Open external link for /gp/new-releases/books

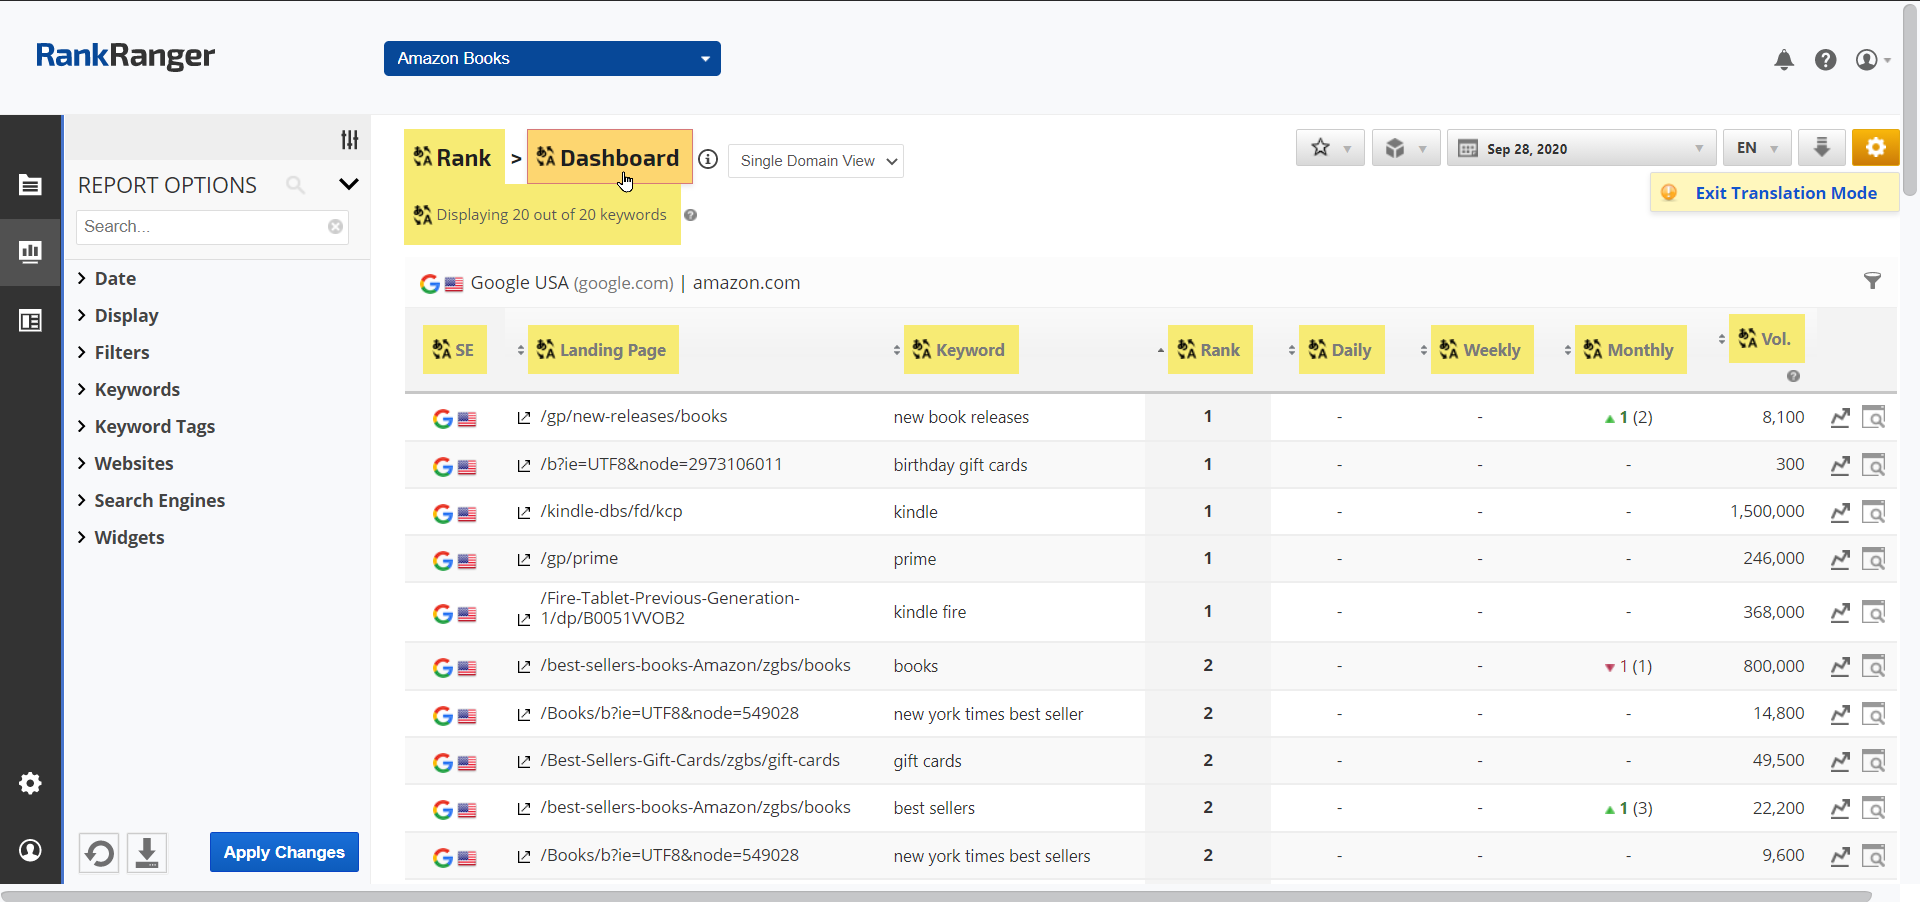[x=523, y=418]
